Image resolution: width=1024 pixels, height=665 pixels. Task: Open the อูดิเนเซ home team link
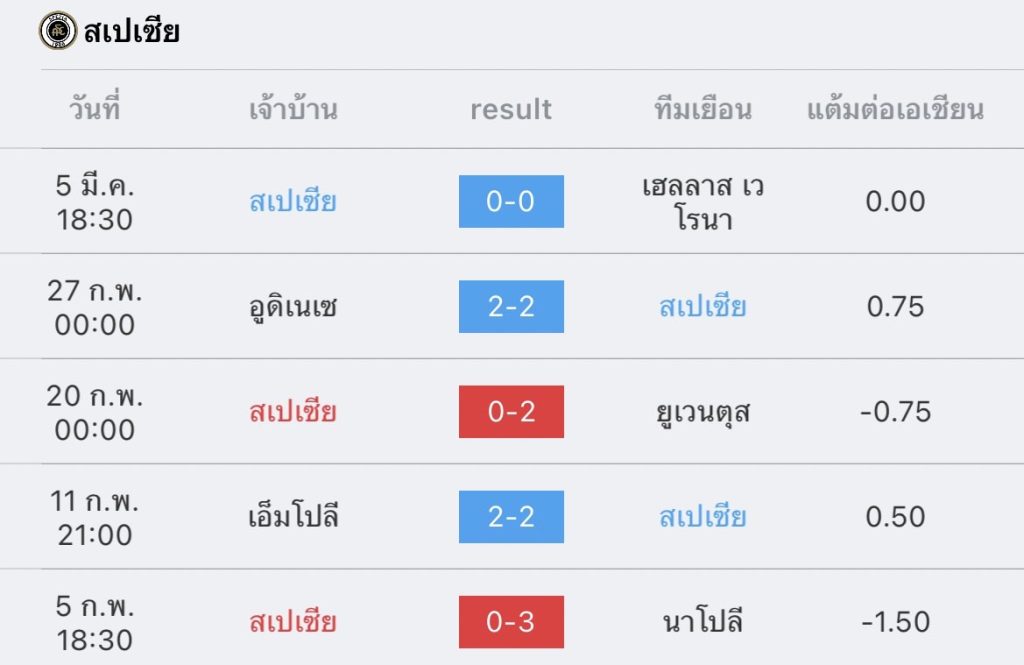[293, 306]
